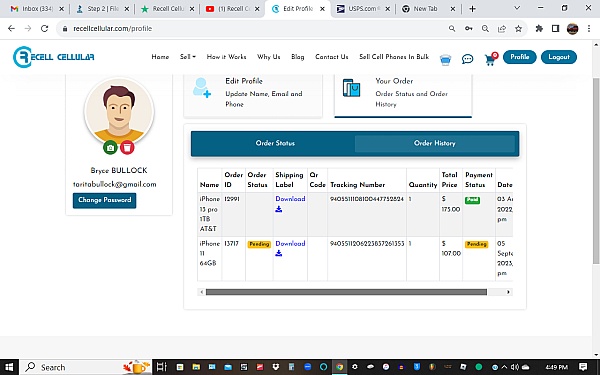Screen dimensions: 600x375
Task: Expand the Sell dropdown menu
Action: (x=188, y=57)
